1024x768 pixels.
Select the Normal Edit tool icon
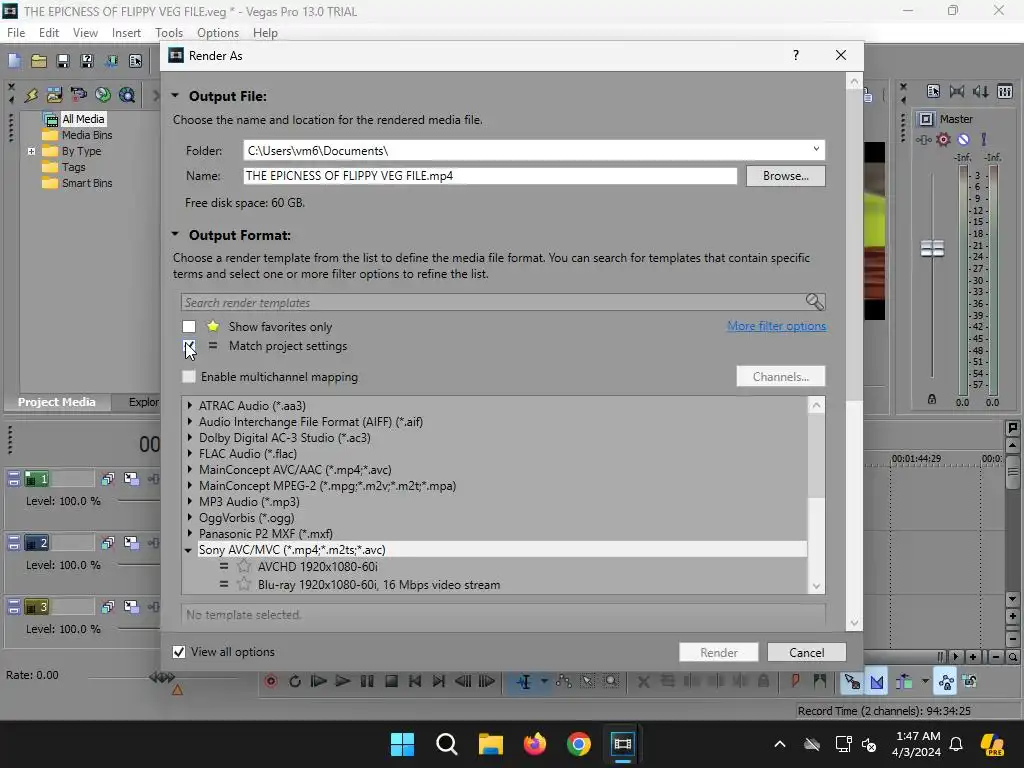524,682
